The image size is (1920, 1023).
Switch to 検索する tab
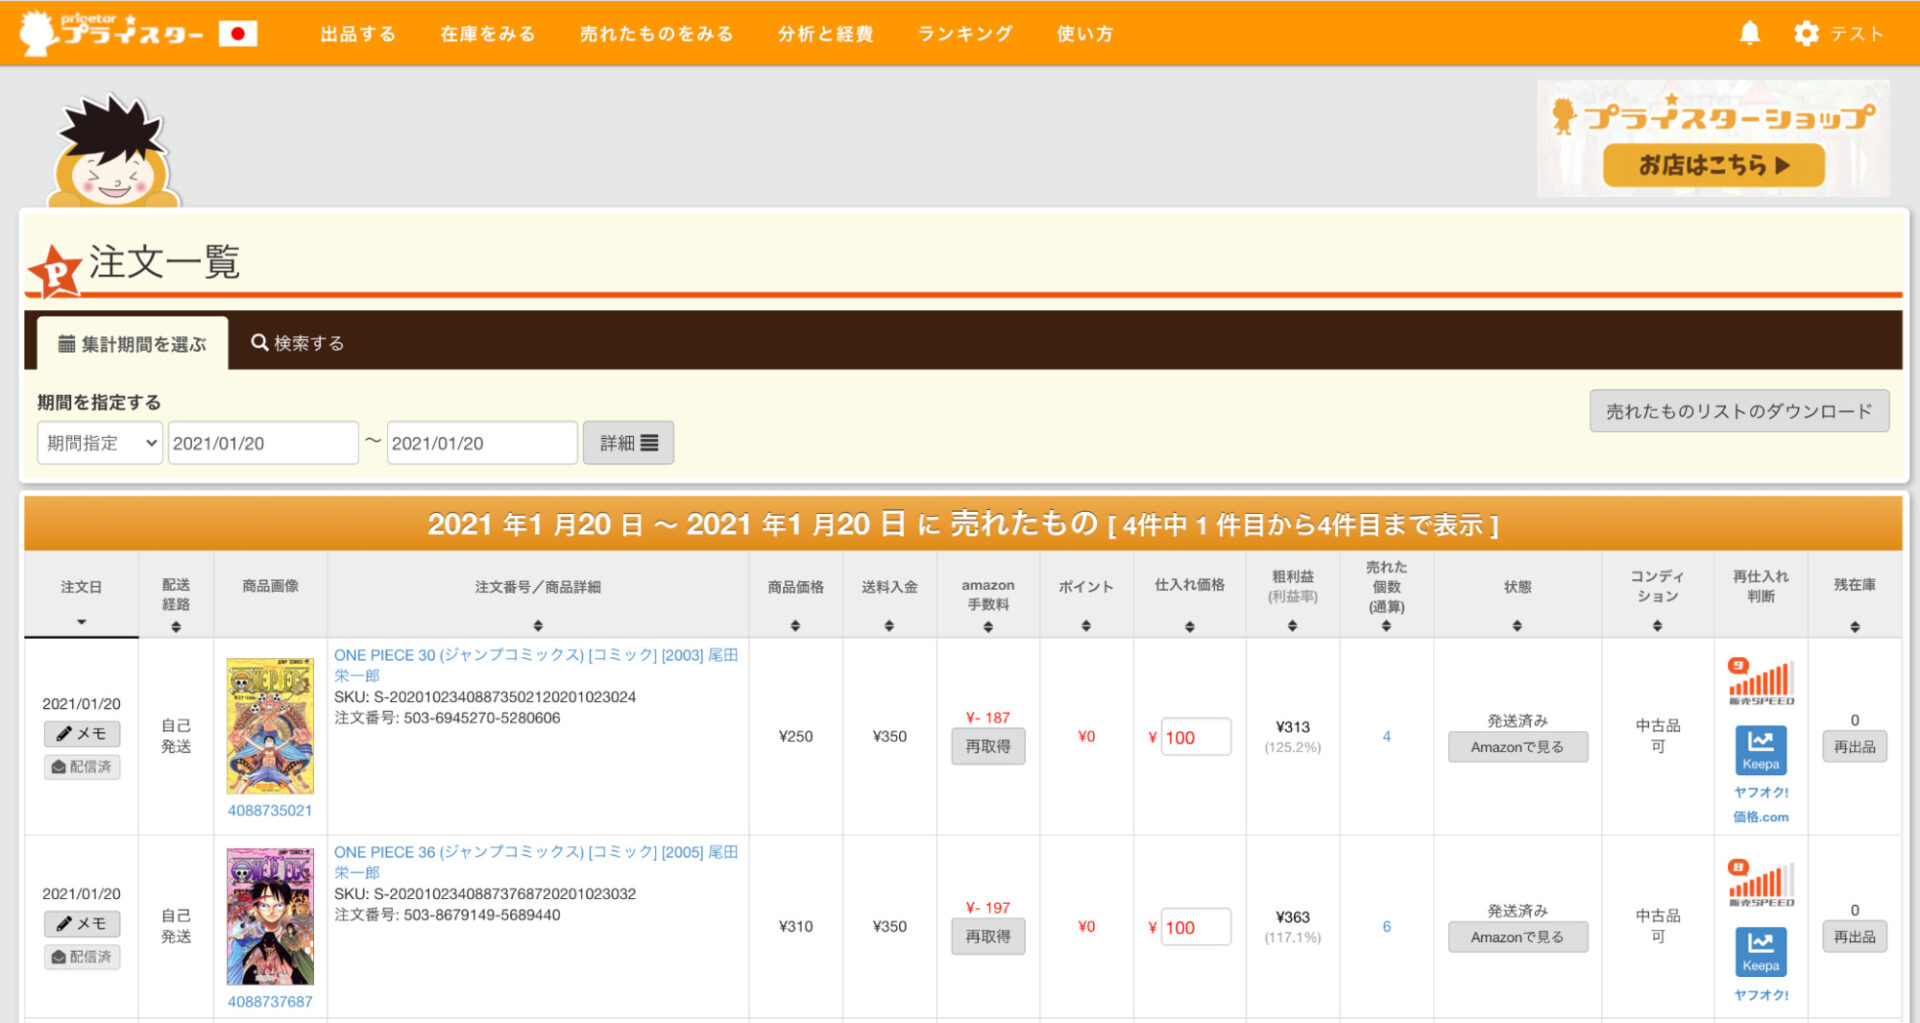(x=297, y=343)
